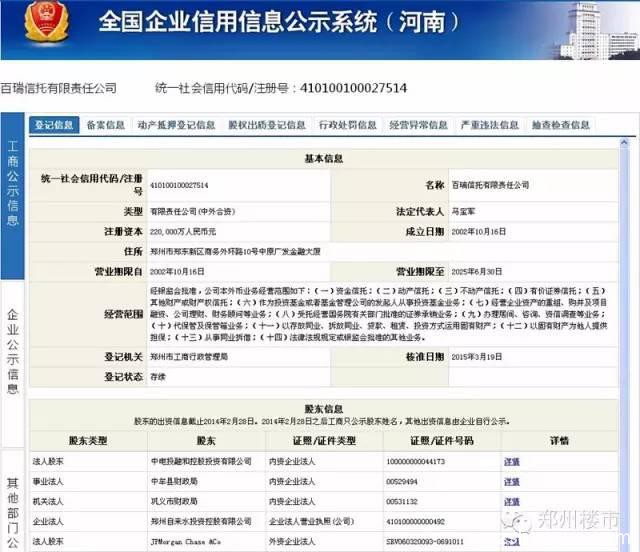Switch to the 经营异常信息 tab
This screenshot has height=552, width=640.
418,125
